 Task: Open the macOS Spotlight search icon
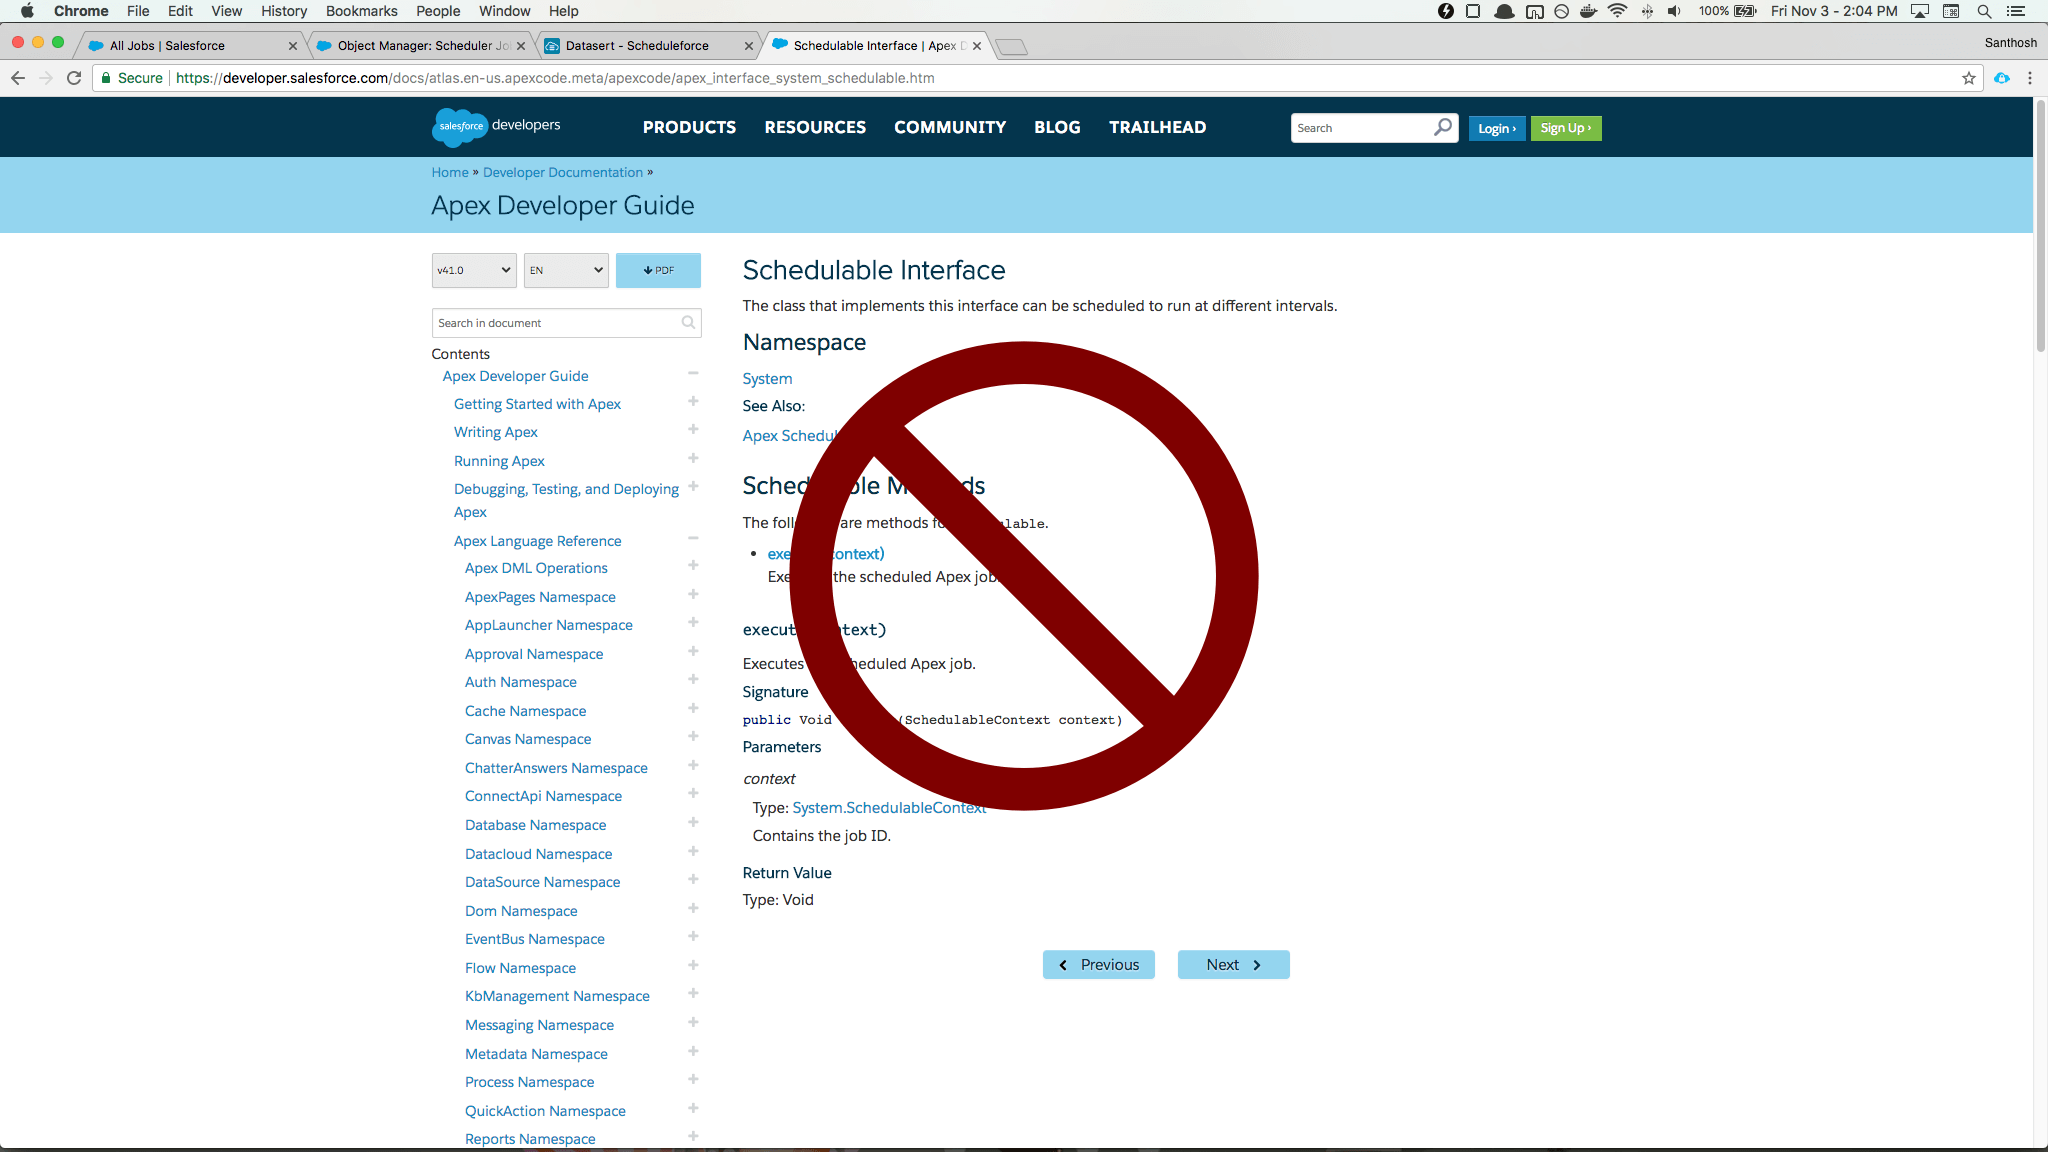click(1984, 11)
